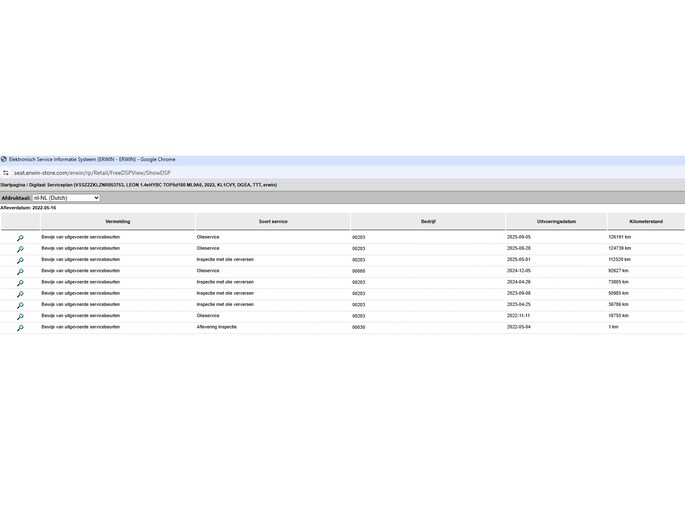Click magnifier icon for the 124739 km service
The image size is (685, 514).
(19, 249)
